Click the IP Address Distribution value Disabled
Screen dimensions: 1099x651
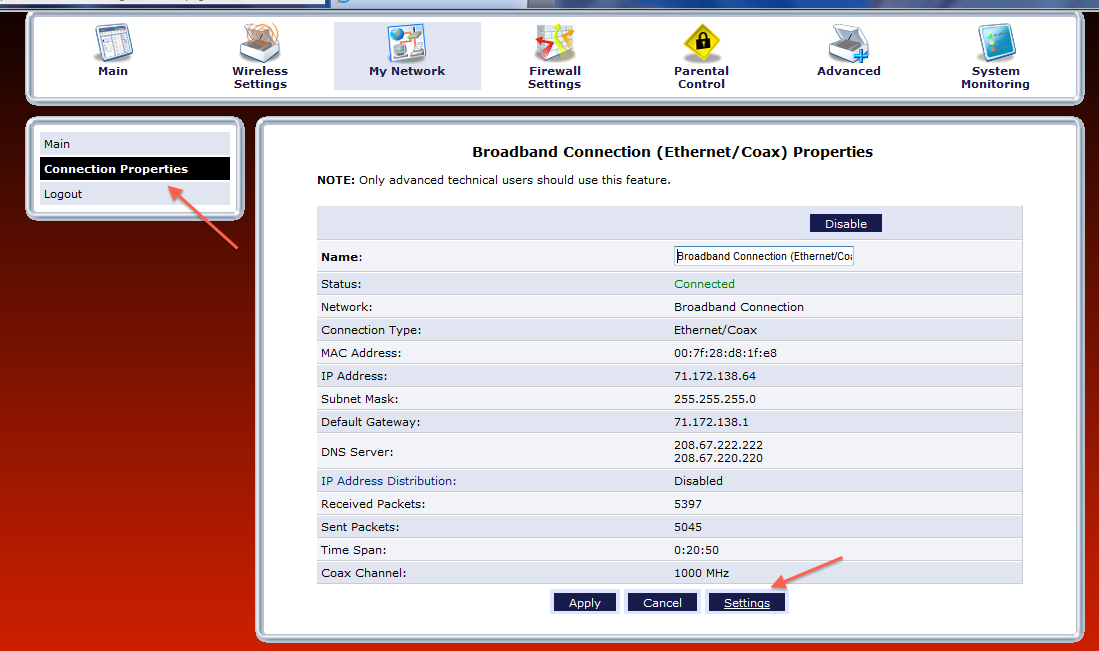(698, 481)
